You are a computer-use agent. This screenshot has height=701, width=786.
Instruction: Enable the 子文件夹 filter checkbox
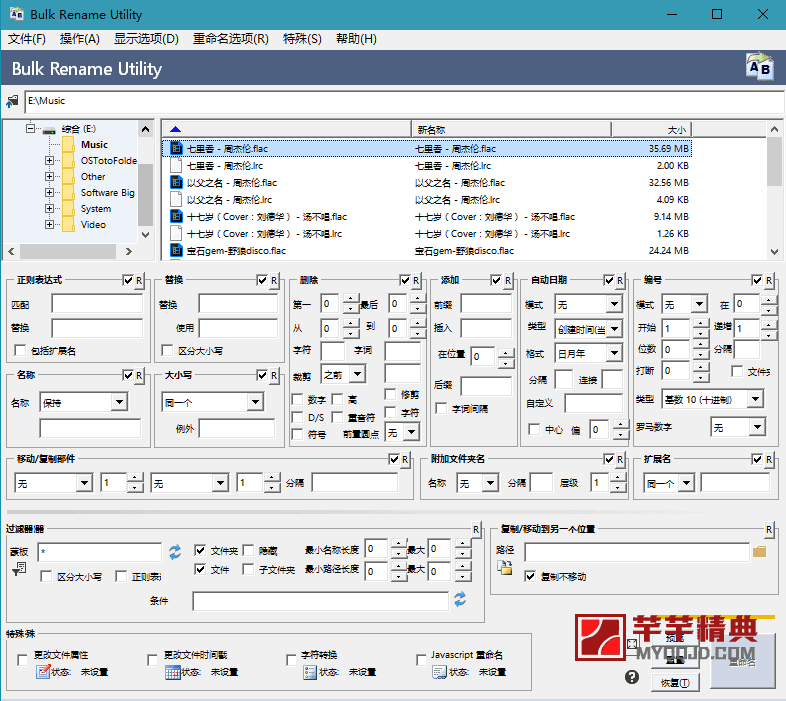tap(248, 569)
